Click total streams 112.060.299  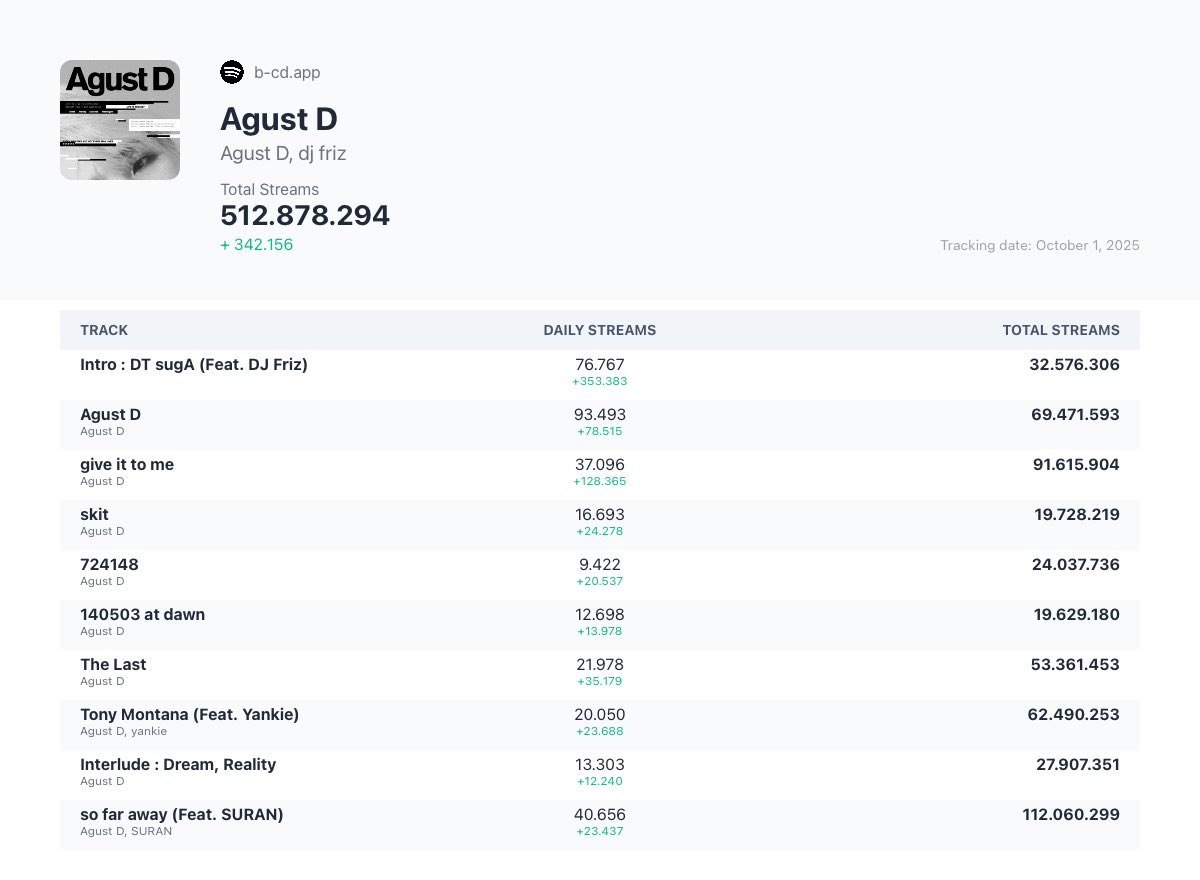click(1071, 815)
